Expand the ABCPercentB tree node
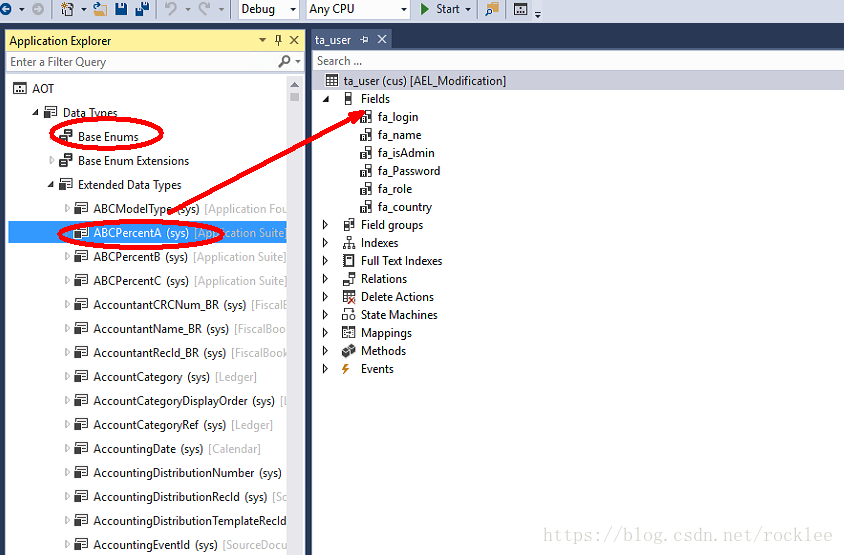Screen dimensions: 844x555 point(67,257)
